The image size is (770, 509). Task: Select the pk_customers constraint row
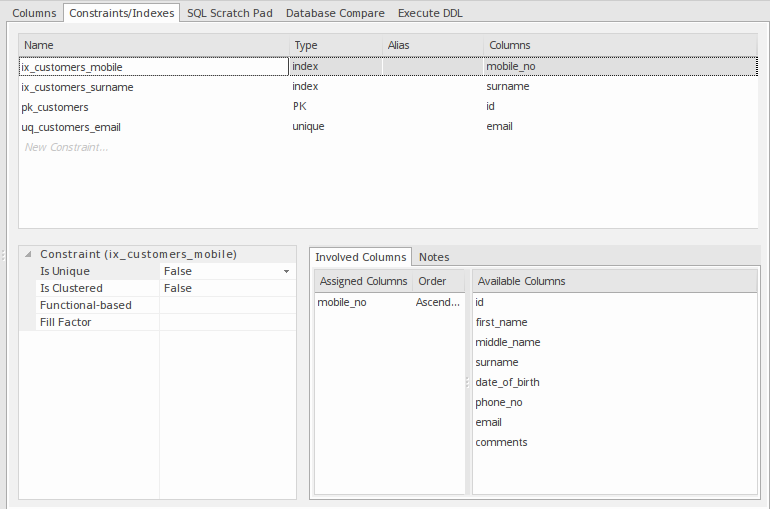tap(55, 107)
